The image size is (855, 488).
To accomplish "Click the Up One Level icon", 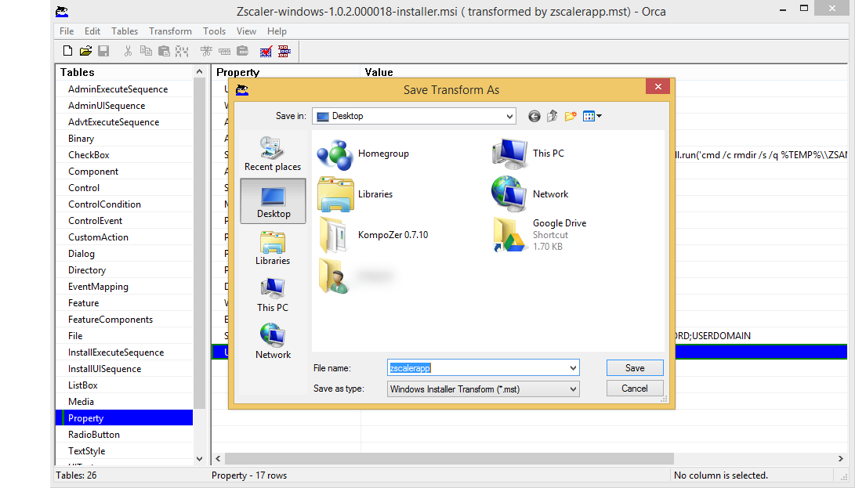I will pyautogui.click(x=552, y=116).
